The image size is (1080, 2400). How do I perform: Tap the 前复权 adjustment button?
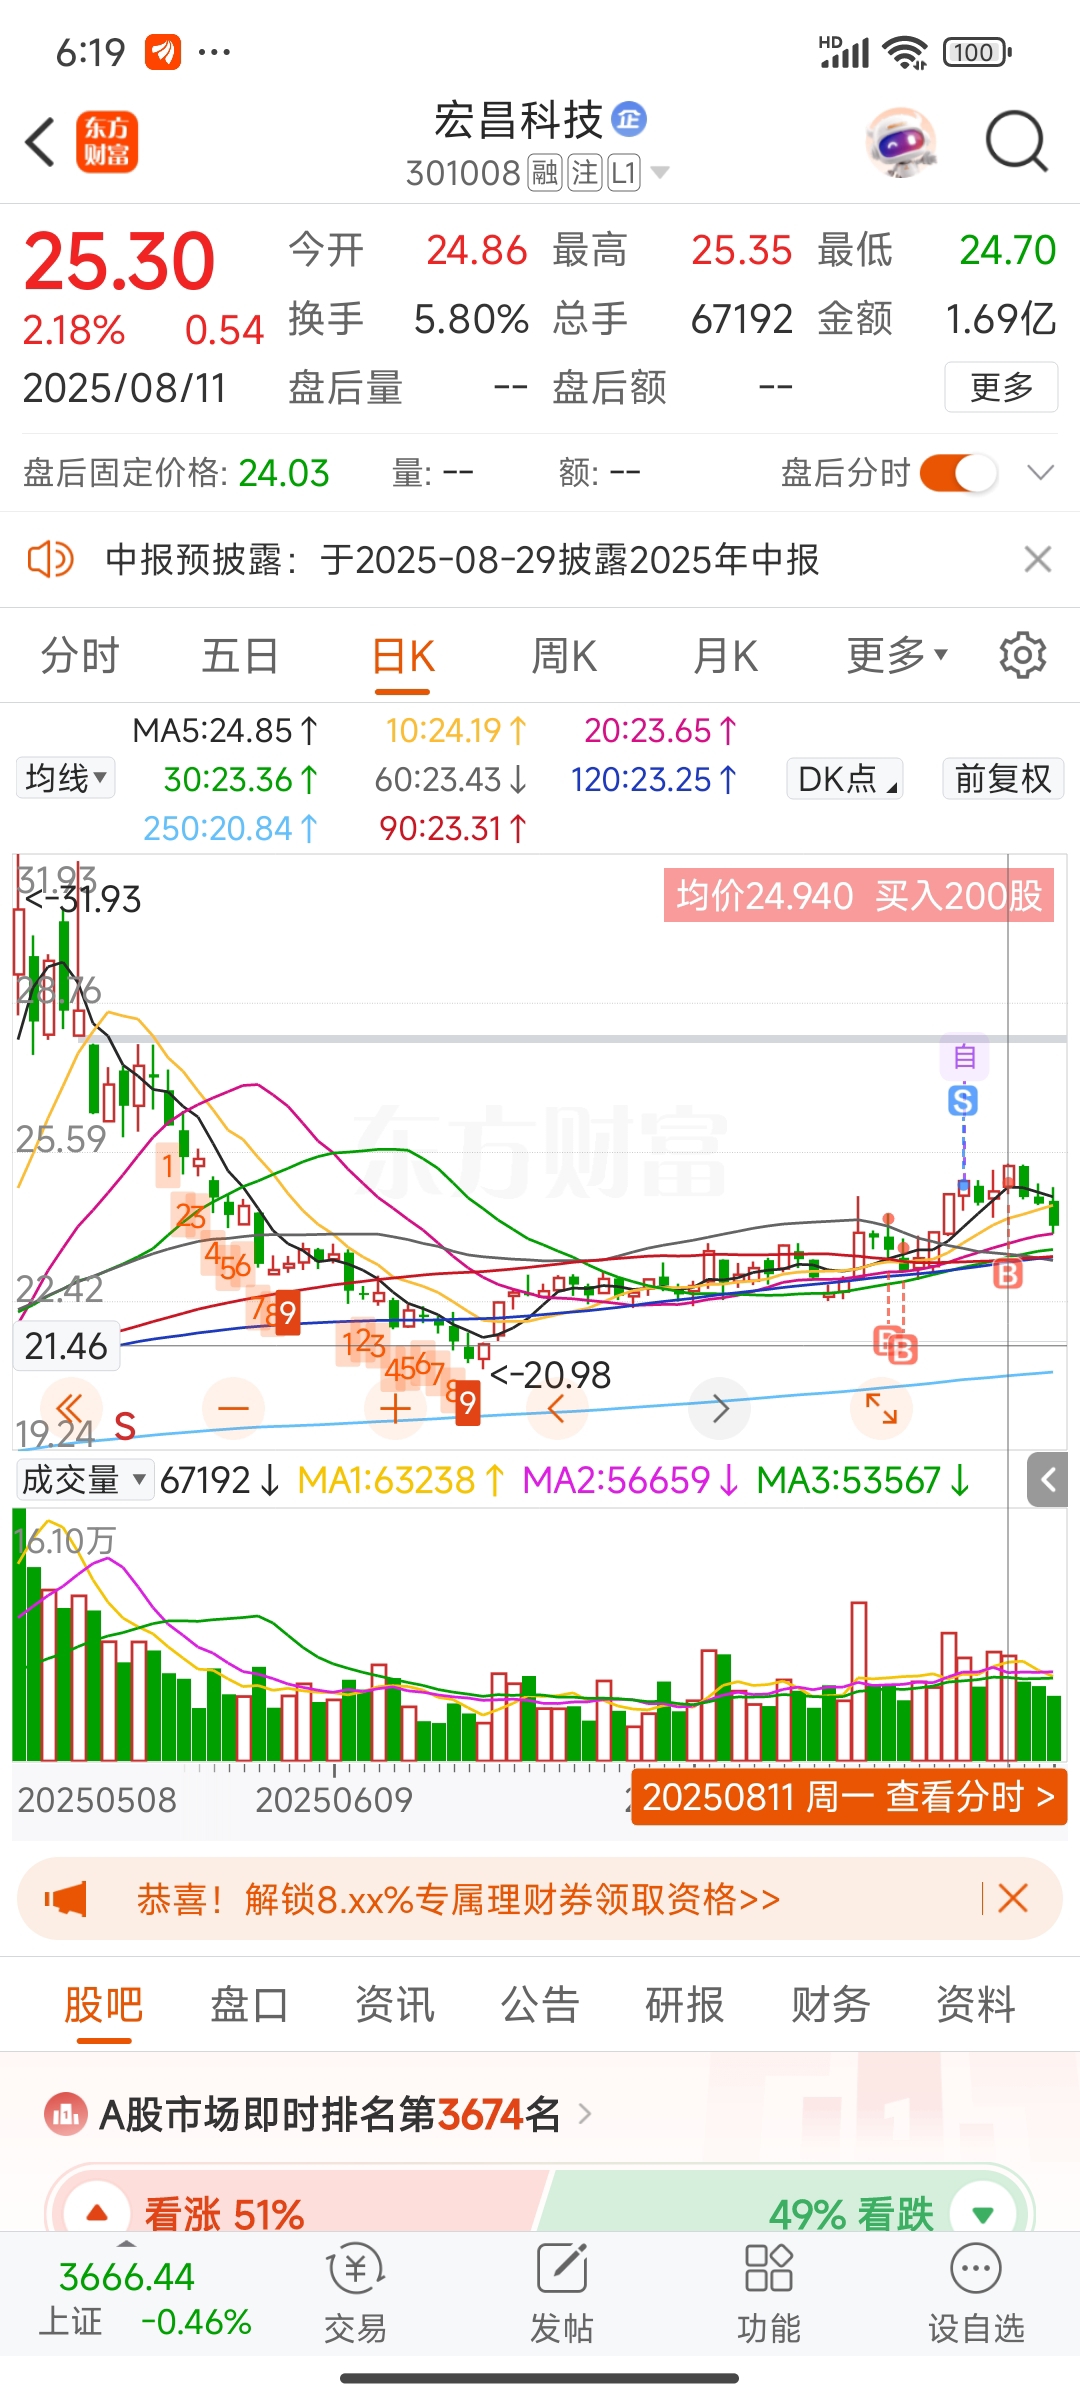click(x=1003, y=778)
